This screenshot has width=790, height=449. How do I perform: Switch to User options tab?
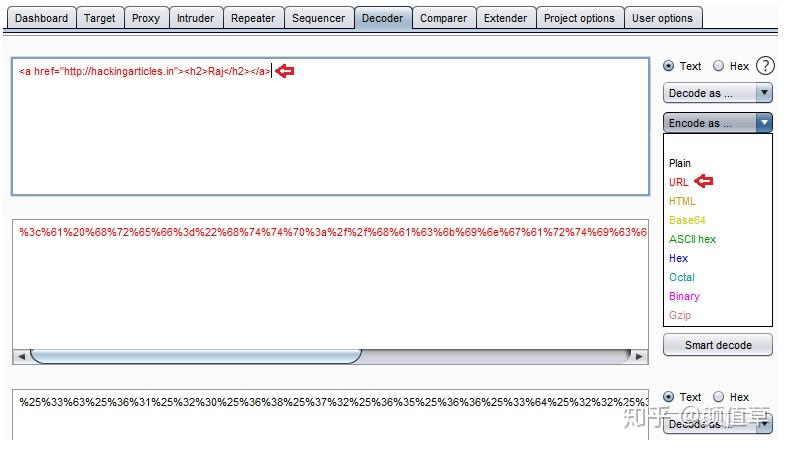pyautogui.click(x=663, y=18)
